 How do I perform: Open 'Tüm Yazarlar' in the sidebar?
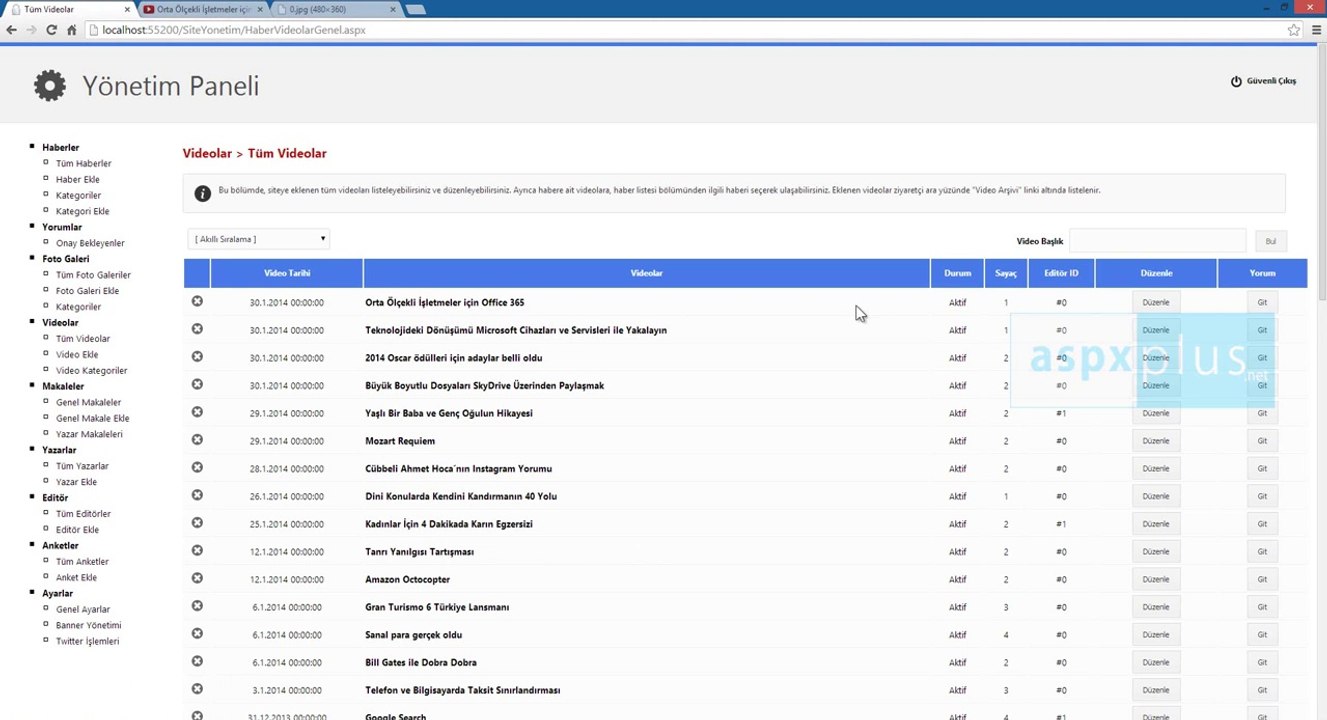82,466
